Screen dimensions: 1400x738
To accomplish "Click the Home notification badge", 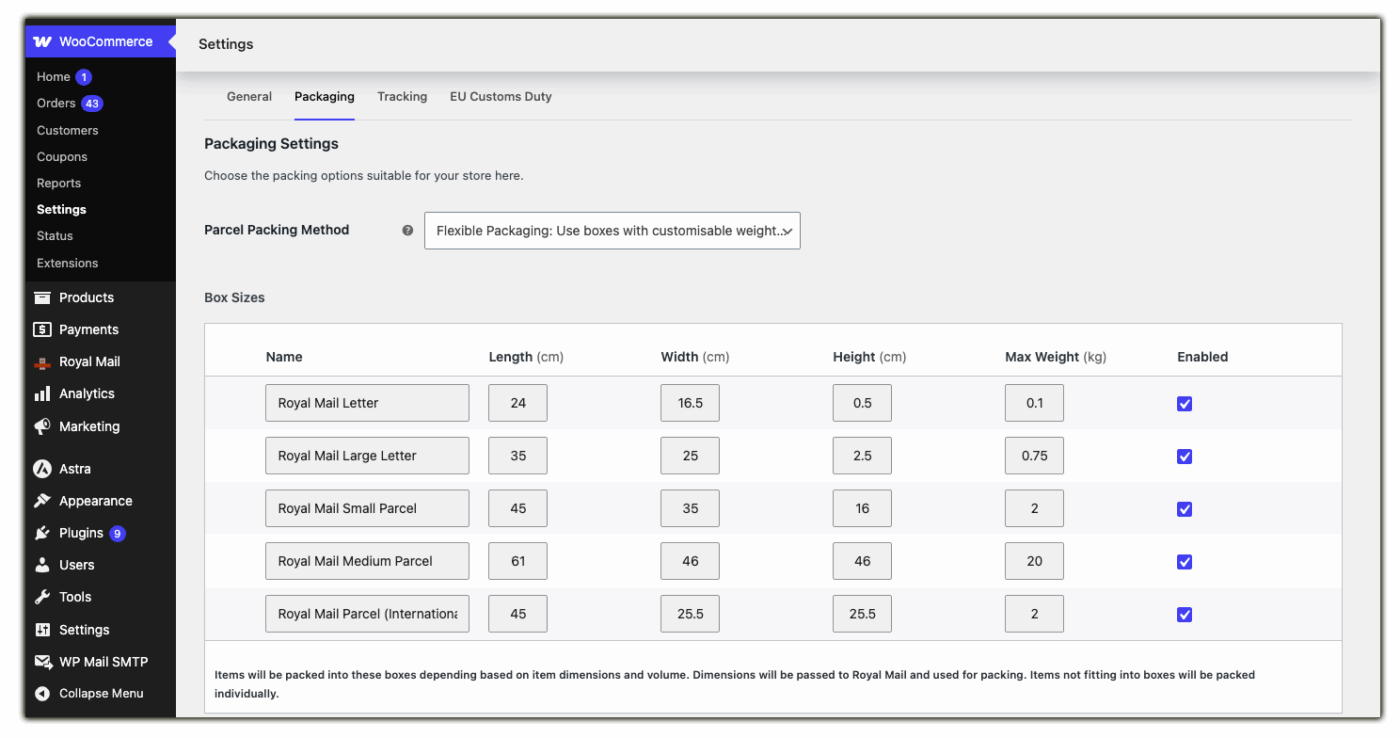I will [84, 77].
